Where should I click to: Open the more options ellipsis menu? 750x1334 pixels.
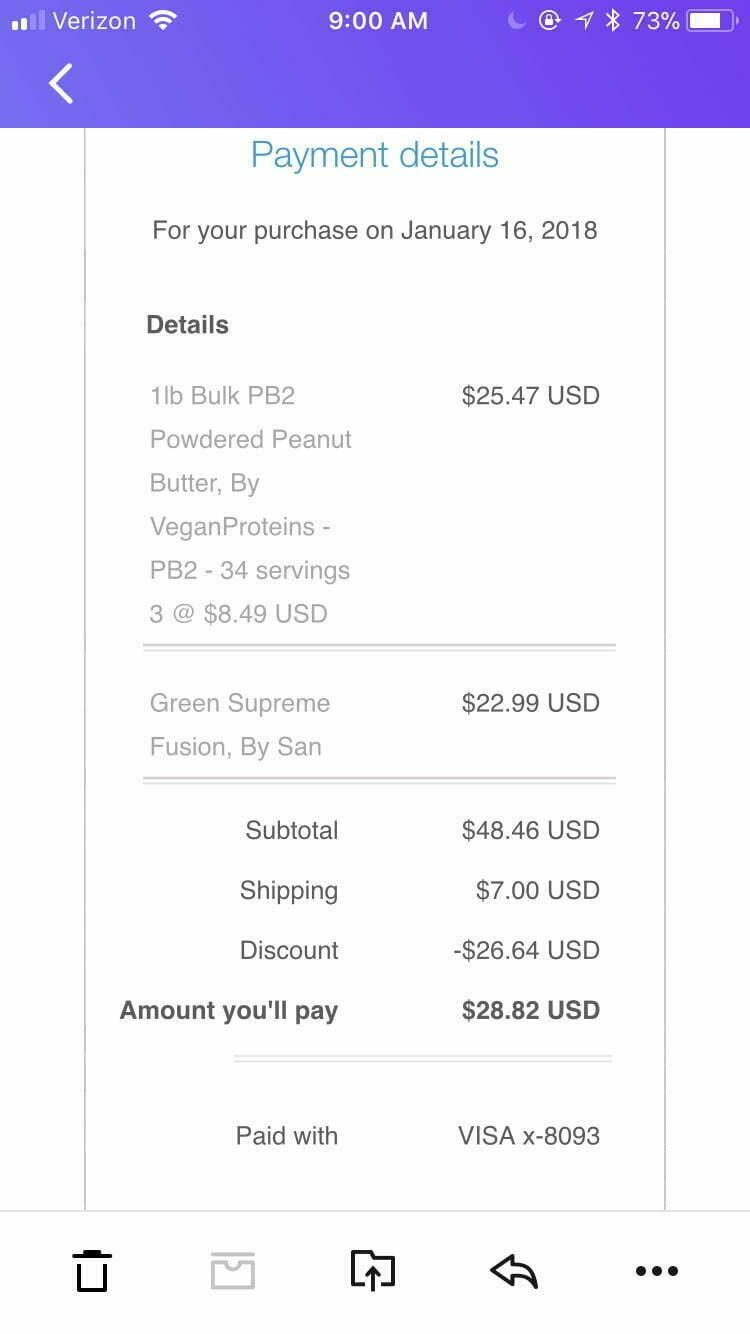click(656, 1271)
